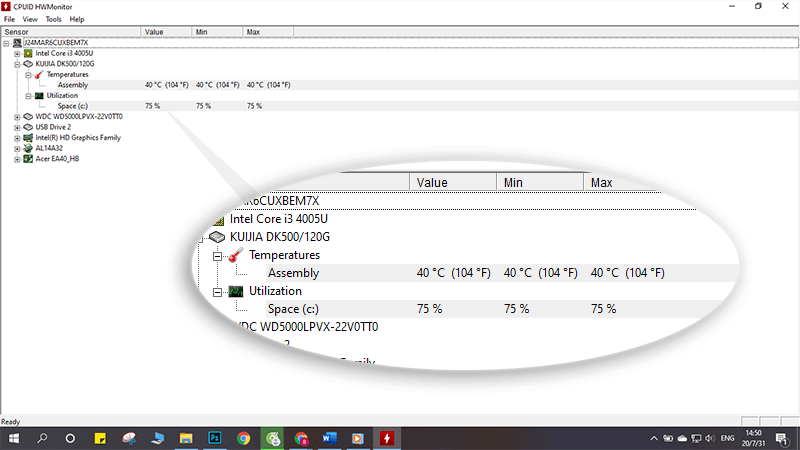
Task: Click the network tray icon
Action: coord(696,438)
